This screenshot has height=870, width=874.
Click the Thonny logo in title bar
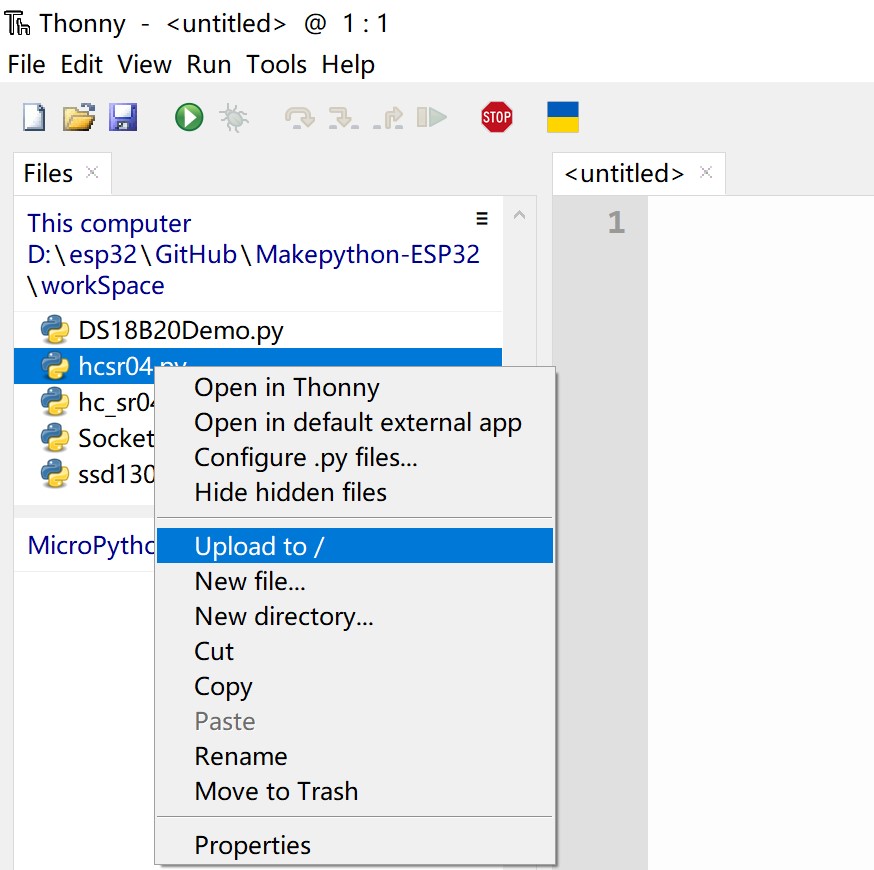(17, 23)
